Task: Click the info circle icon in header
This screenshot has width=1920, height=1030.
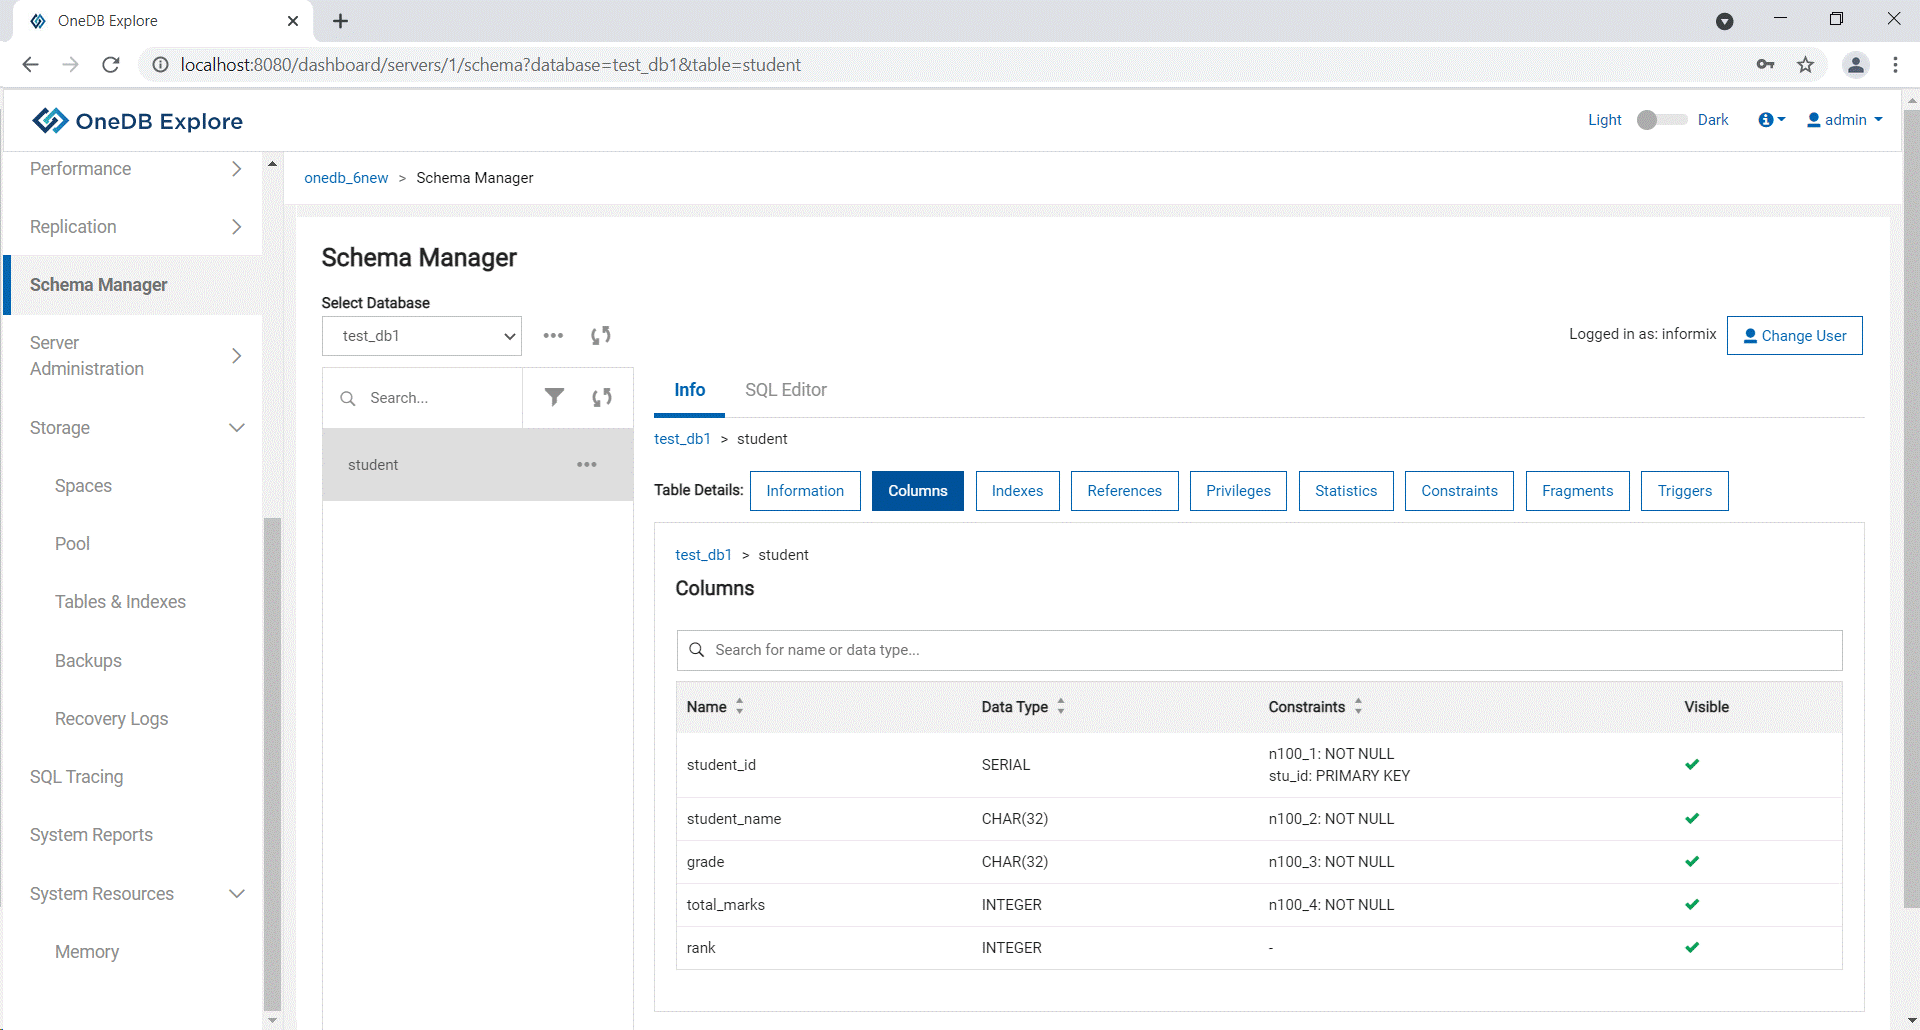Action: coord(1769,120)
